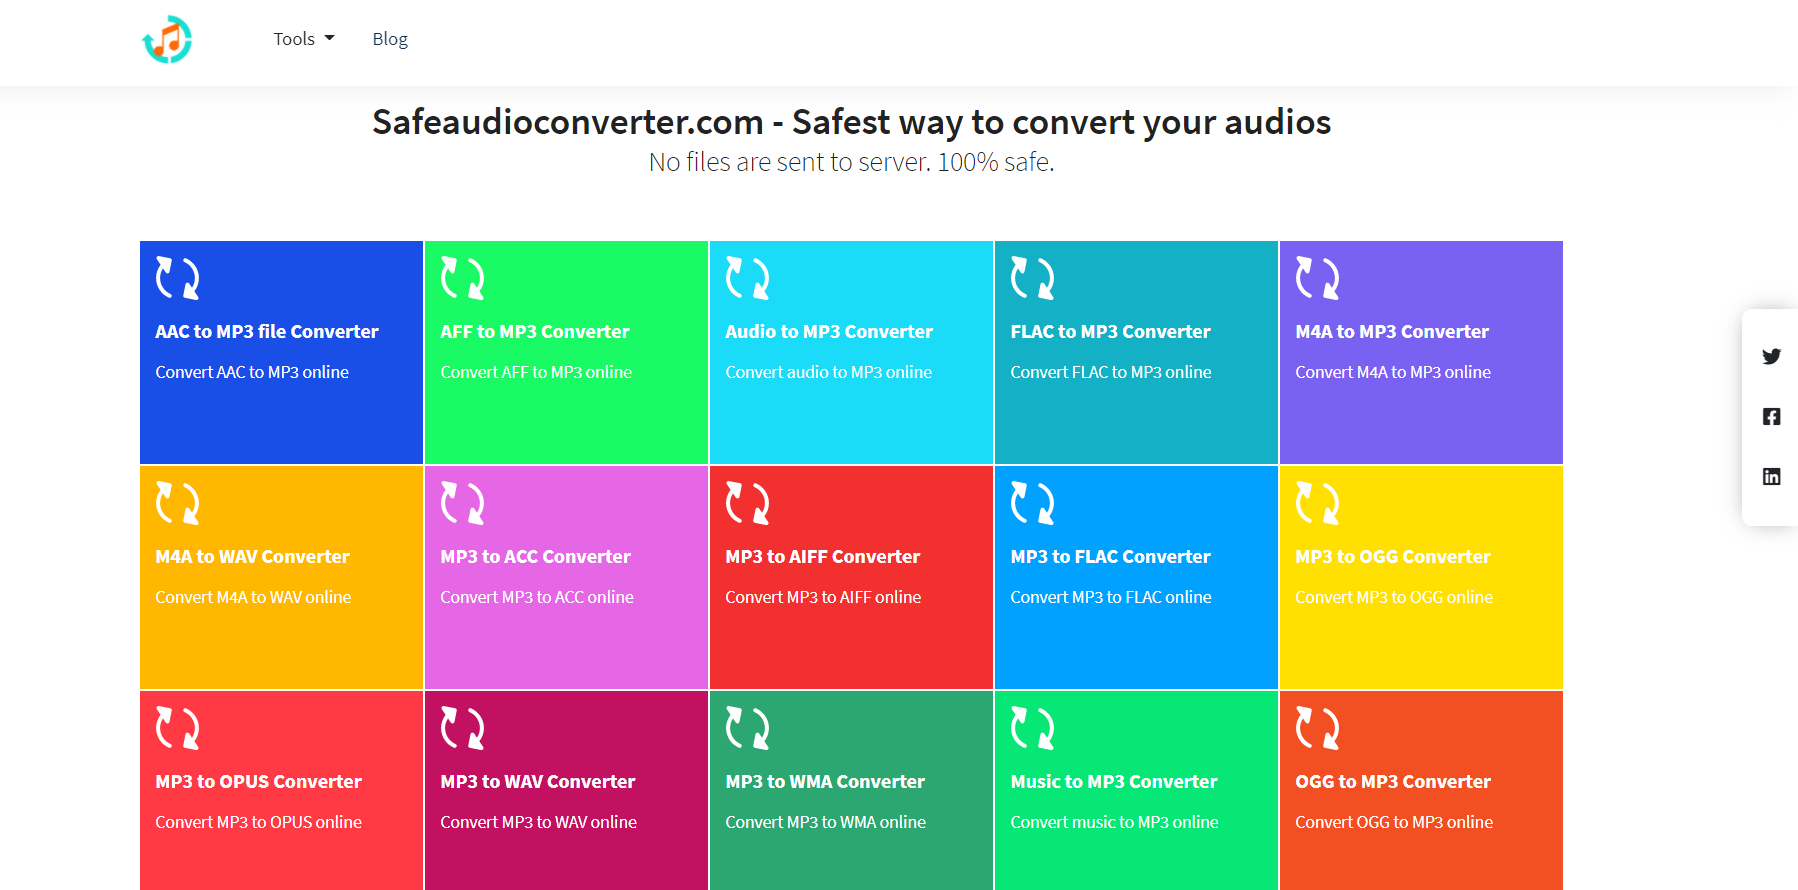Open MP3 to FLAC Converter link

(x=1110, y=557)
